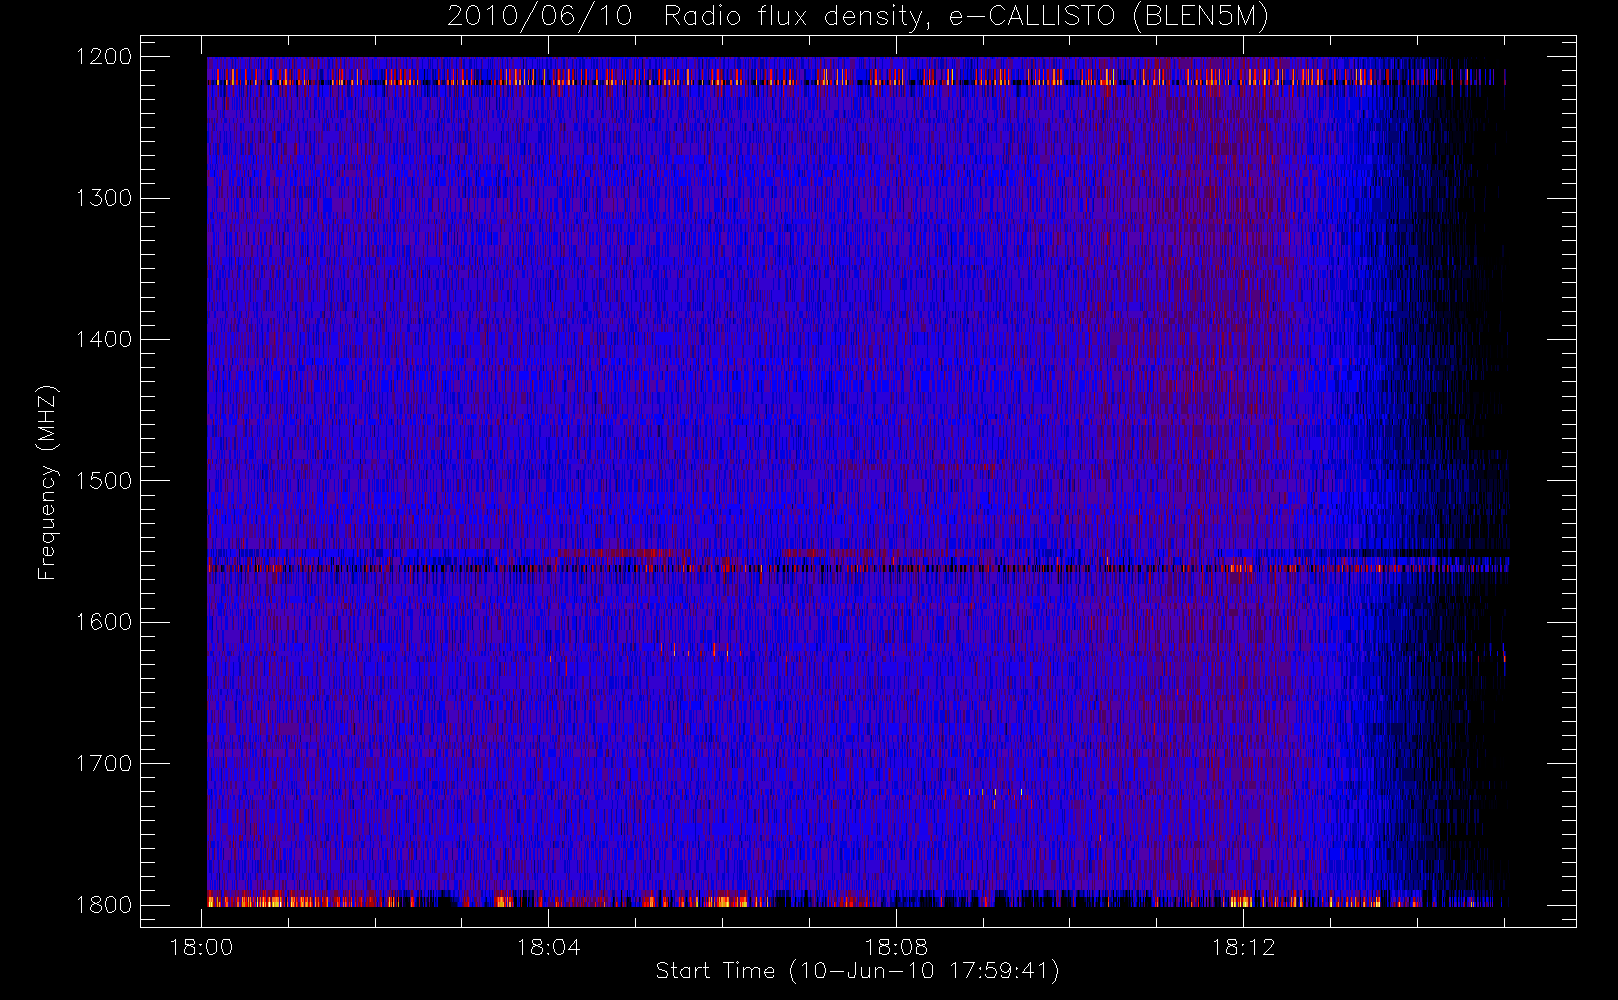Click the Frequency (MHz) axis label
1618x1000 pixels.
pyautogui.click(x=46, y=482)
